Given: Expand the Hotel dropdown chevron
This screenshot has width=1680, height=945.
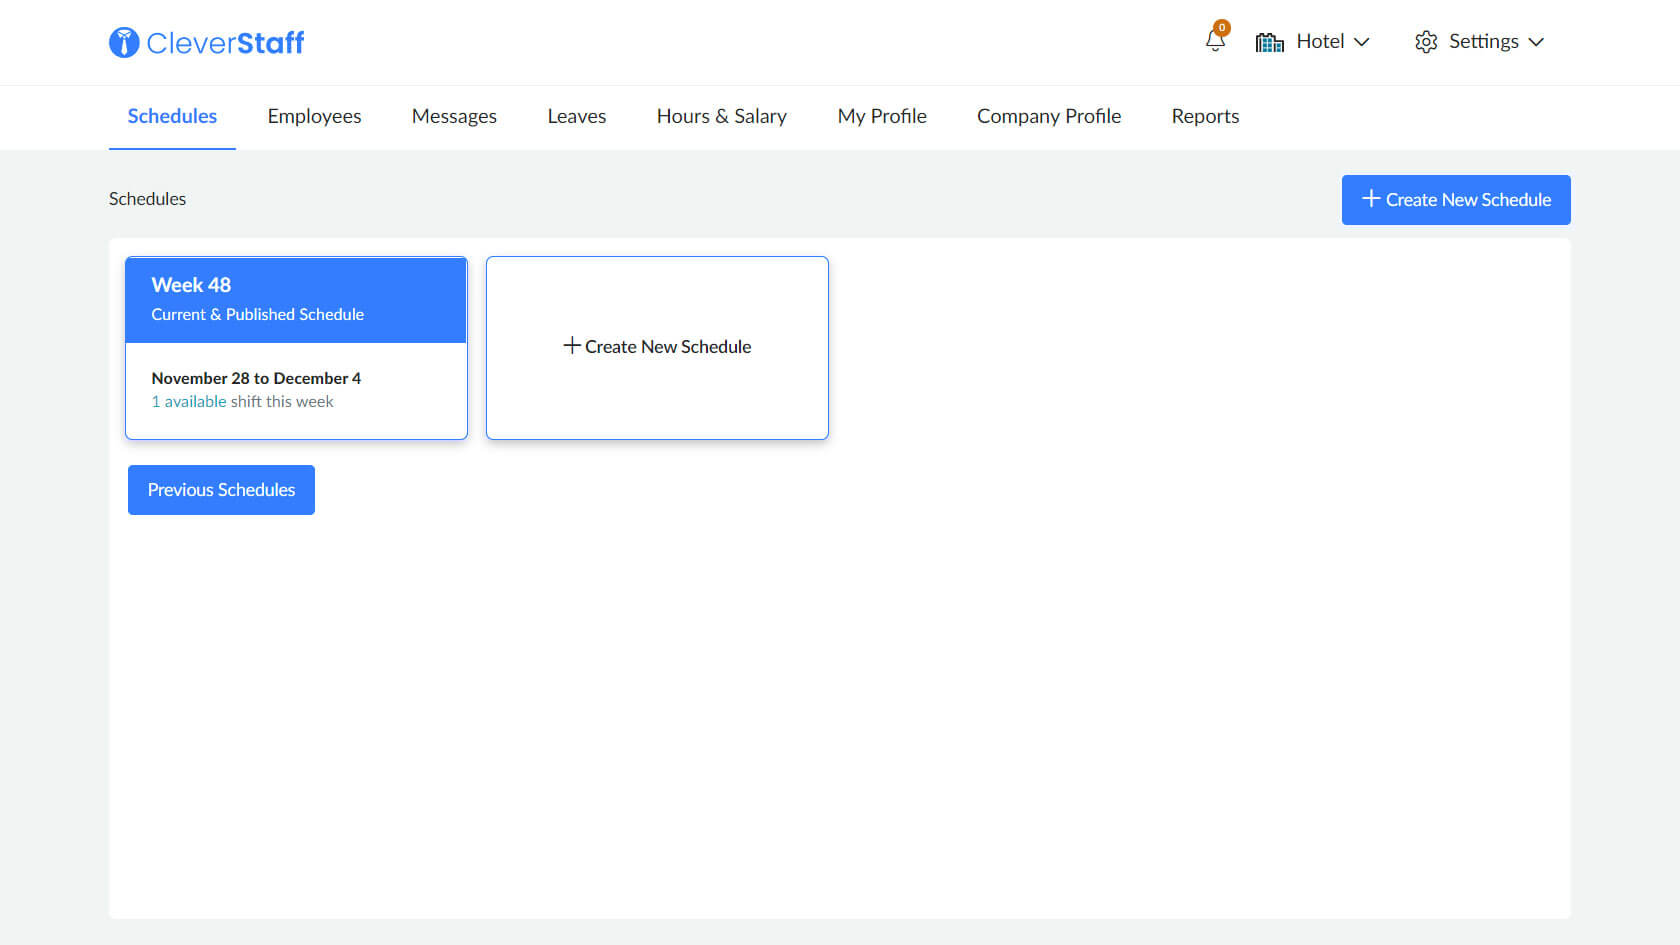Looking at the screenshot, I should pyautogui.click(x=1362, y=42).
